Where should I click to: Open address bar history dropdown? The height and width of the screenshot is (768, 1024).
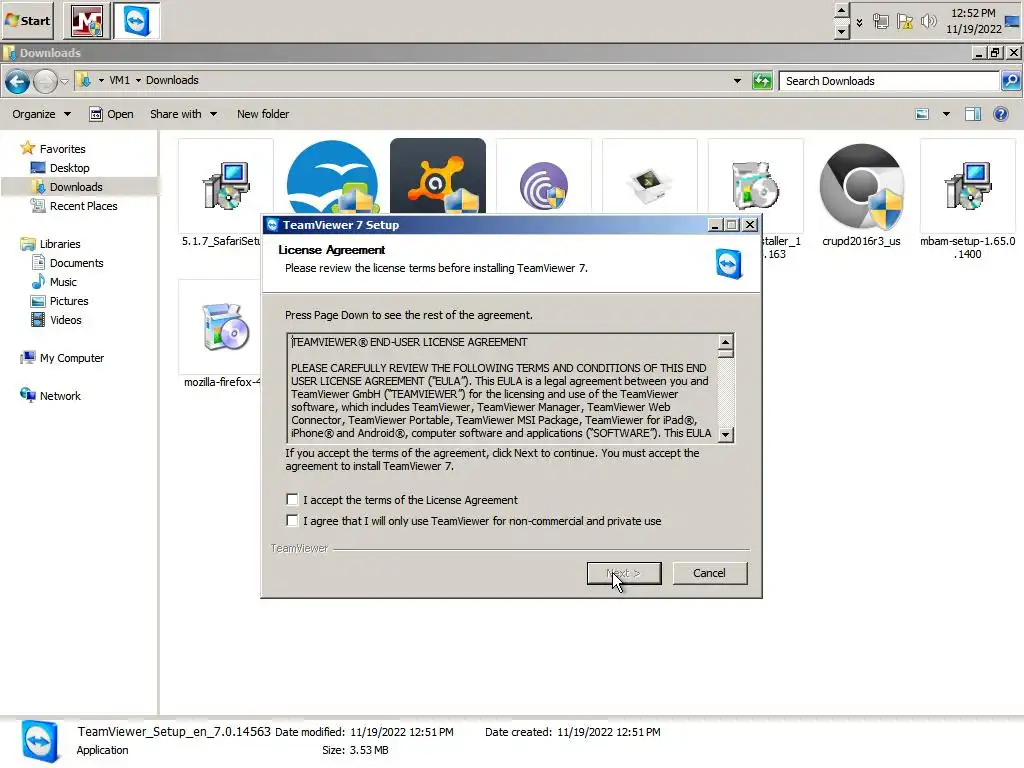(737, 81)
